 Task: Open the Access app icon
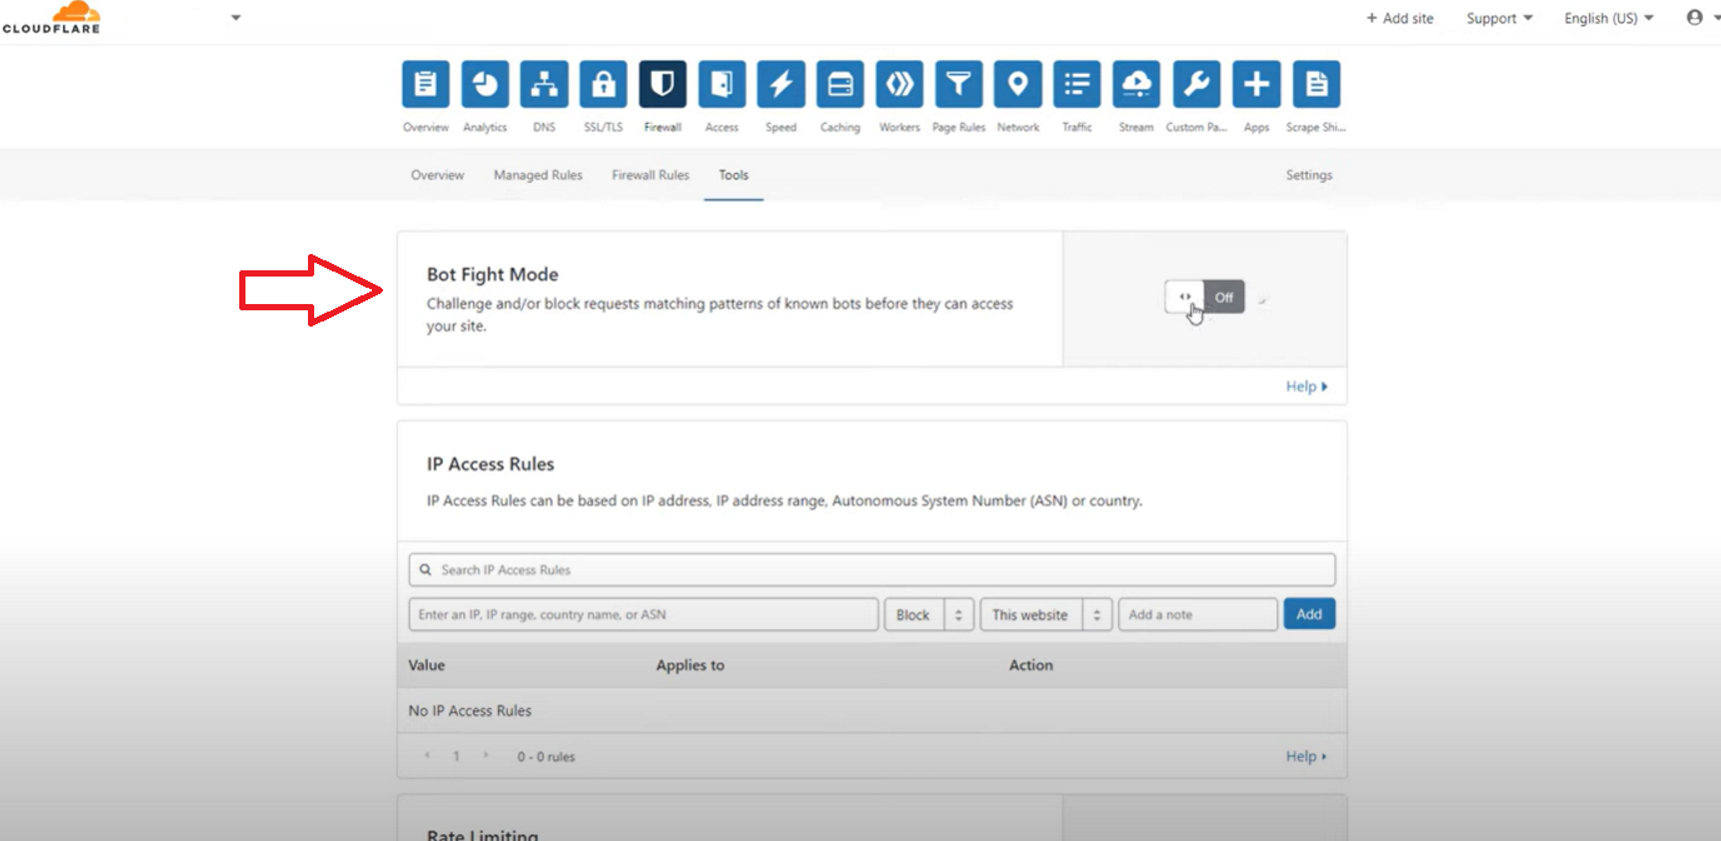coord(721,84)
